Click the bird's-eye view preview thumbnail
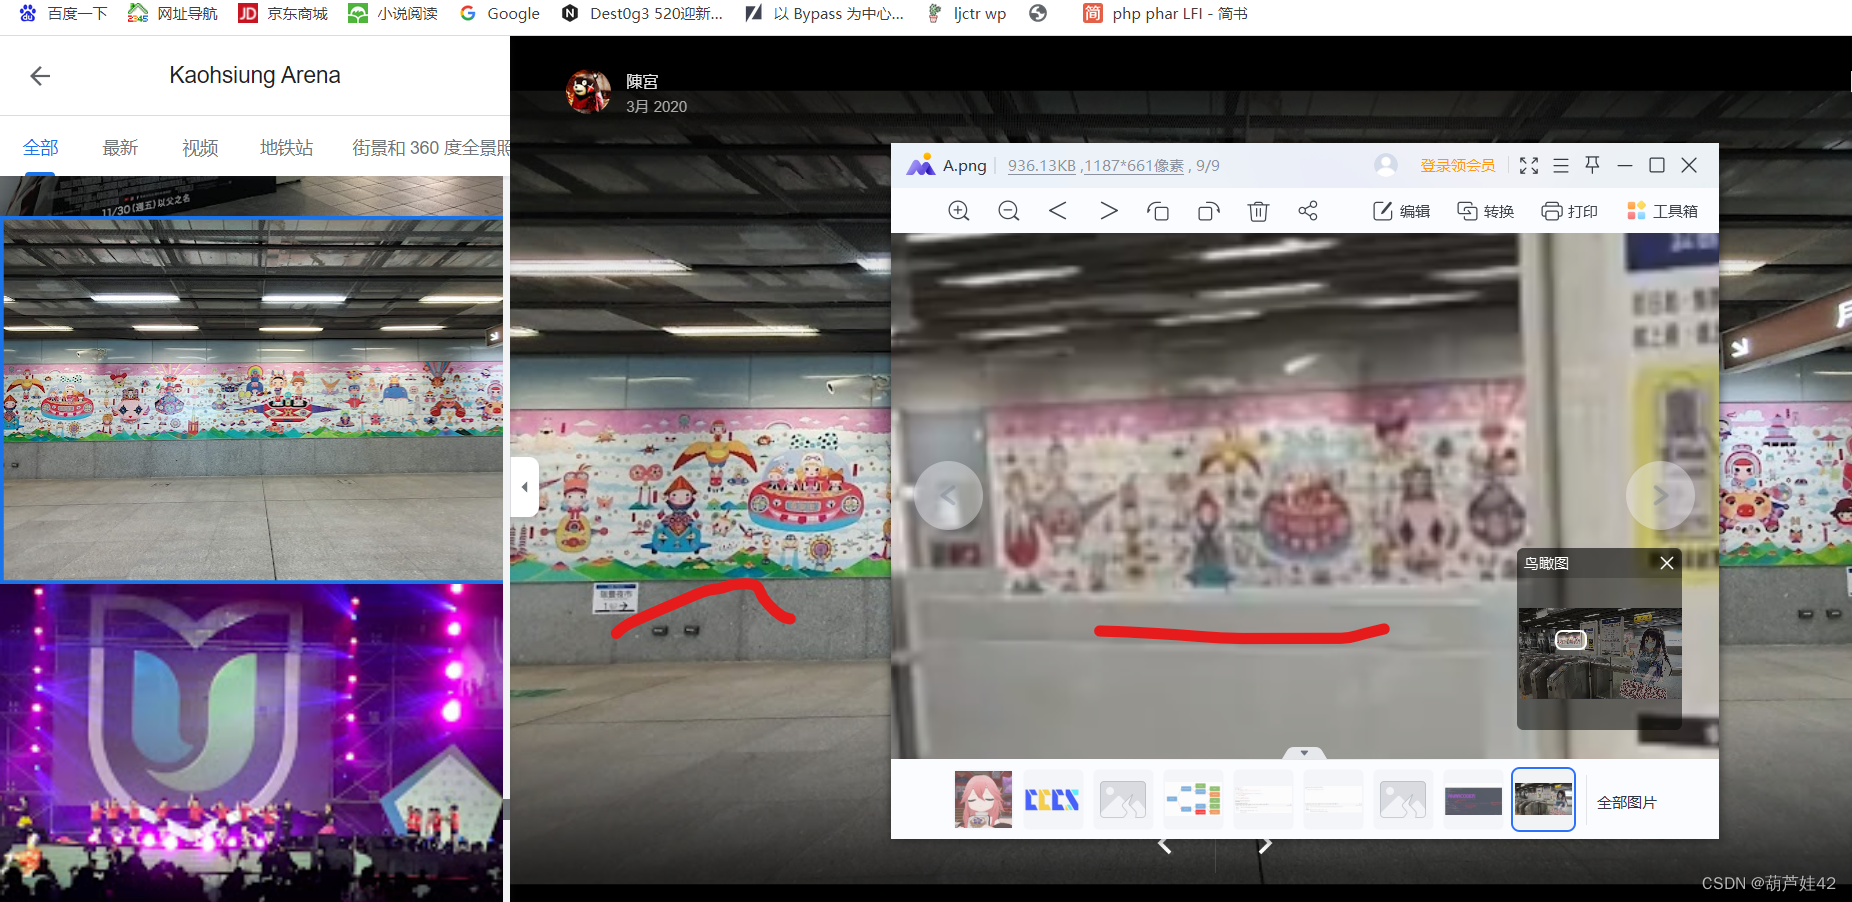The height and width of the screenshot is (902, 1852). pyautogui.click(x=1600, y=653)
